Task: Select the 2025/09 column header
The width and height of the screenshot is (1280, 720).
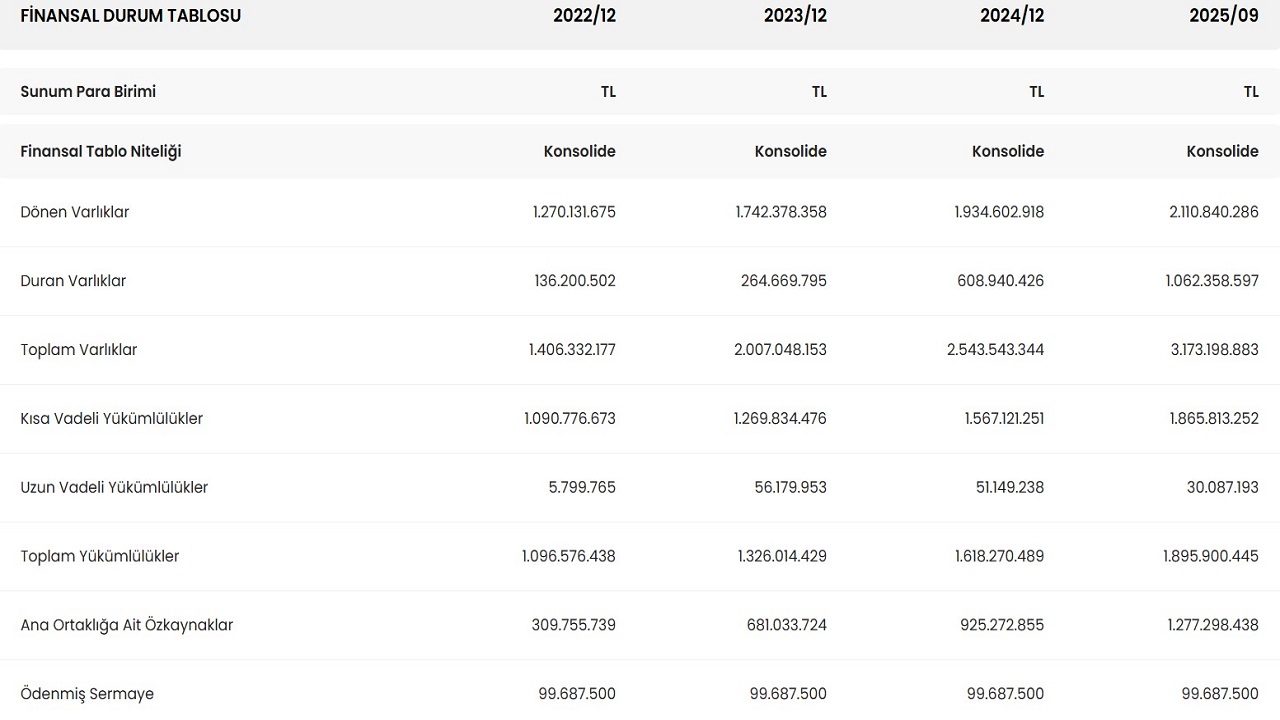Action: [x=1224, y=16]
